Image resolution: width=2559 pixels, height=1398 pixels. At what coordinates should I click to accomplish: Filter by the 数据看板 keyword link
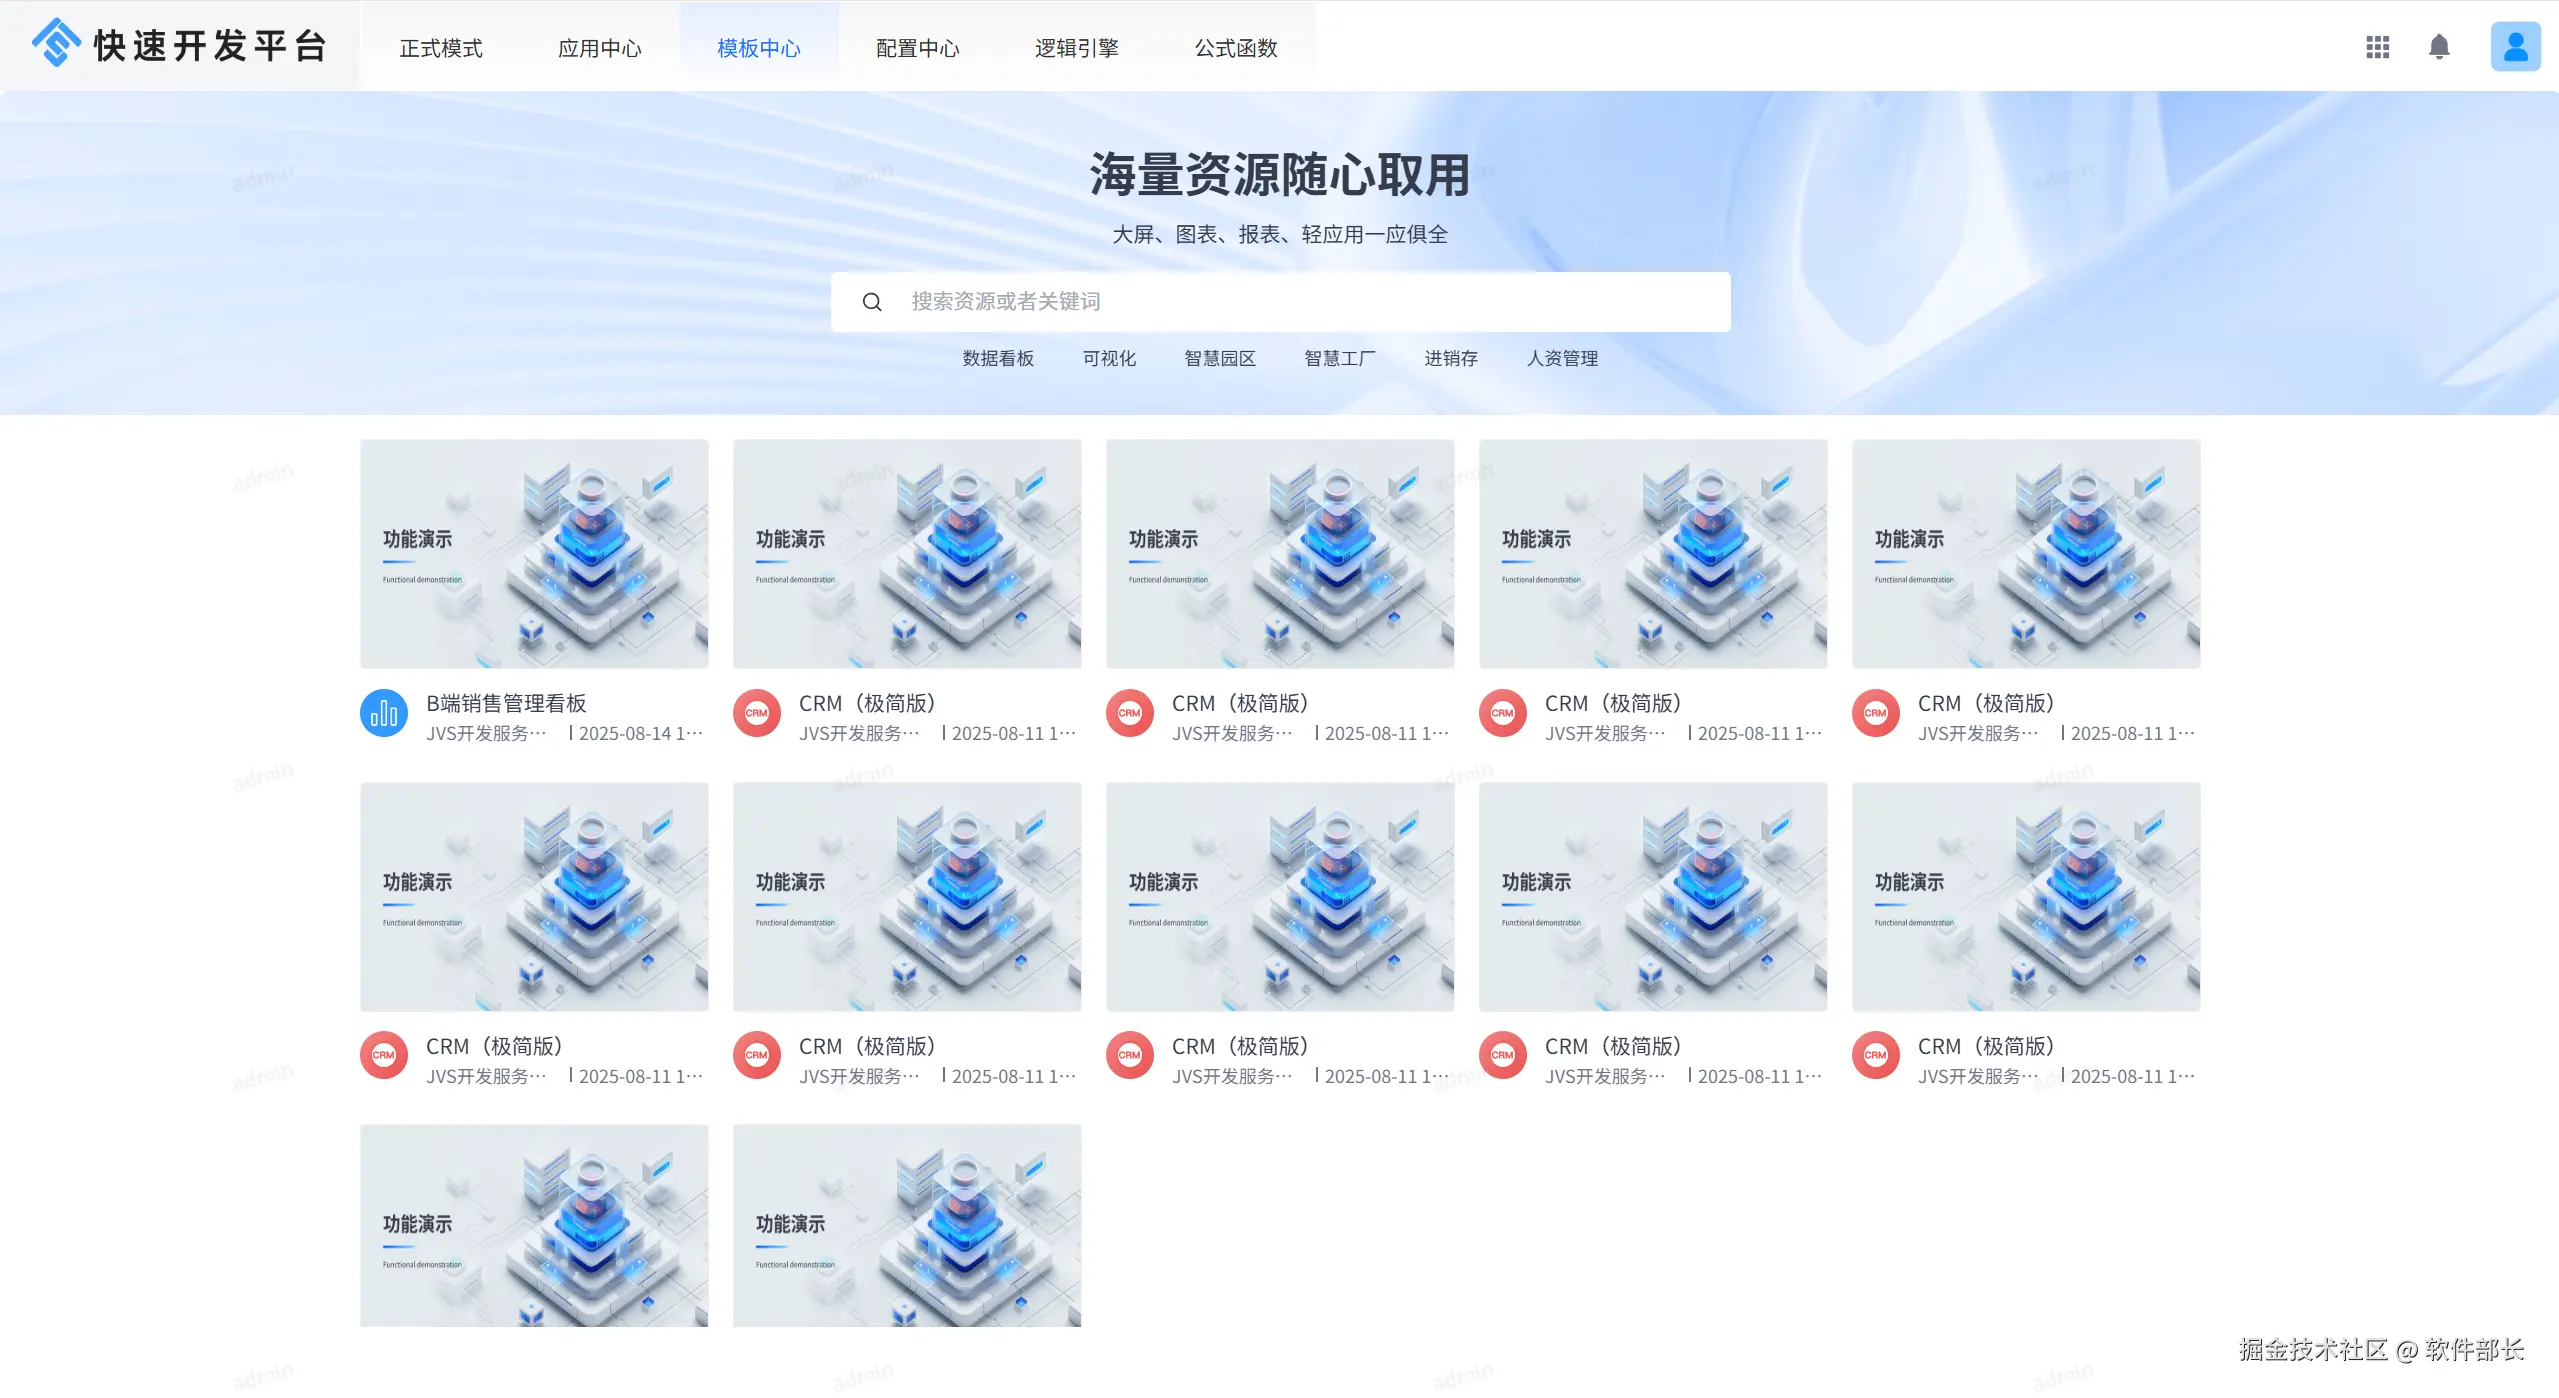[998, 358]
